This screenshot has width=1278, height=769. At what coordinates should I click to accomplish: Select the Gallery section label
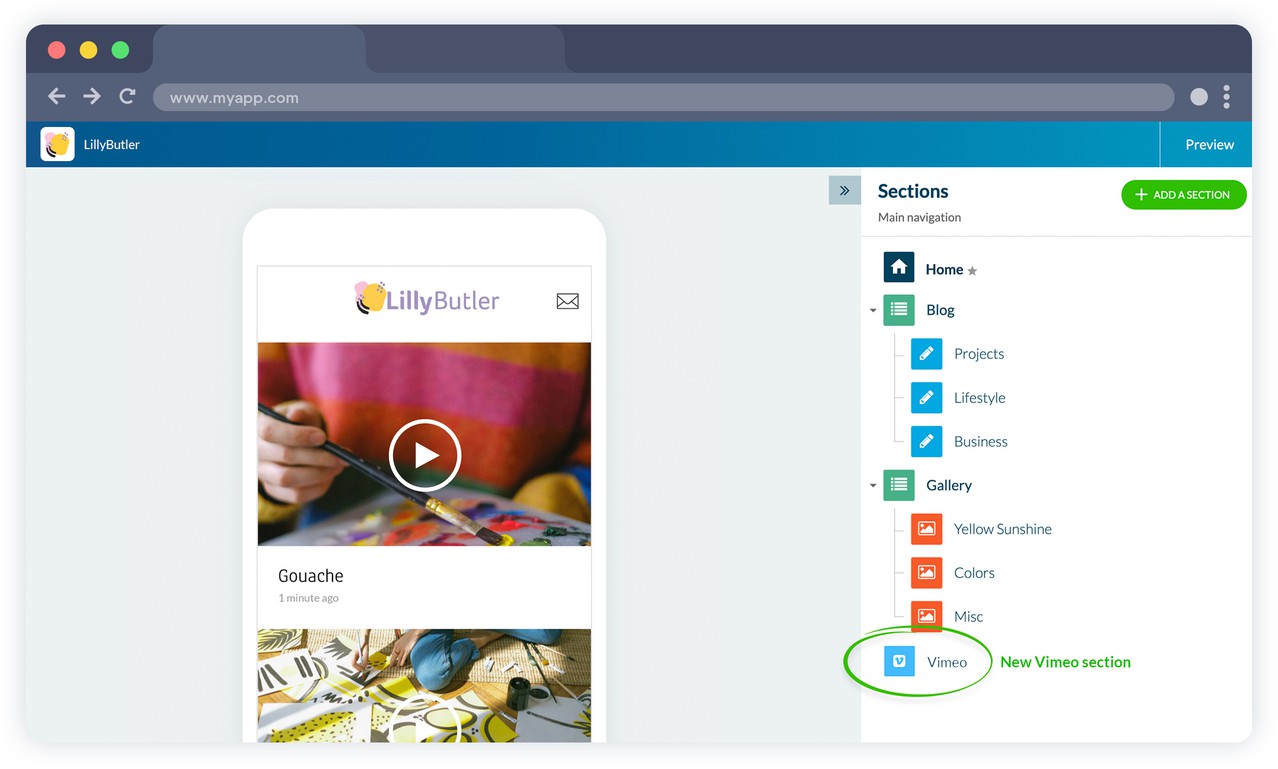point(949,485)
